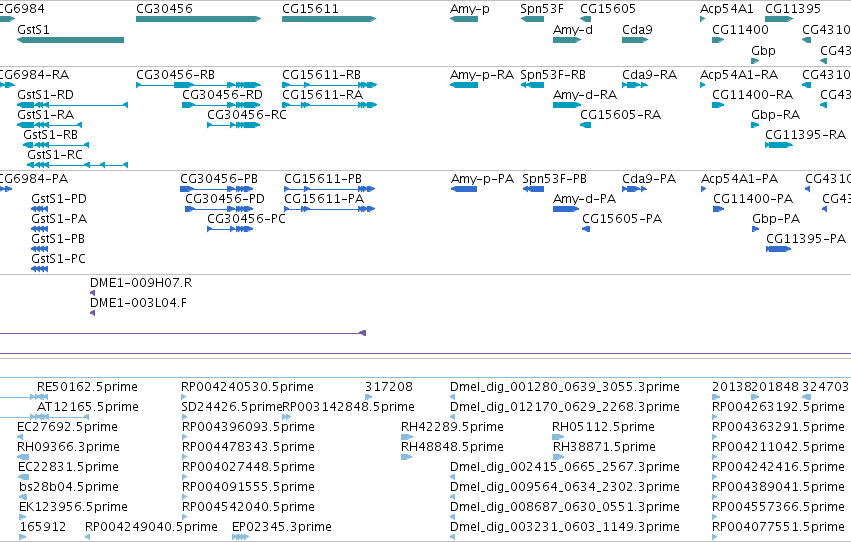The image size is (851, 542).
Task: Select protein GstS1-PD
Action: click(59, 199)
